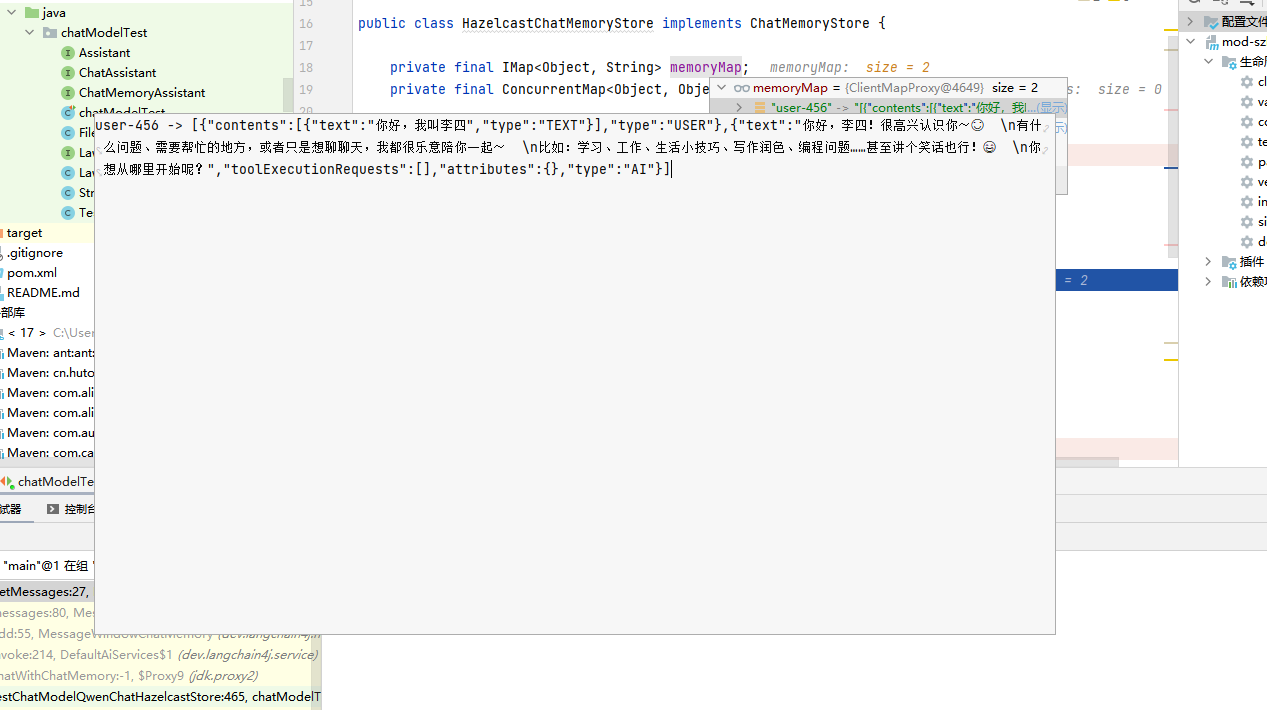This screenshot has width=1267, height=710.
Task: Run the 'te' lifecycle goal gear
Action: coord(1247,142)
